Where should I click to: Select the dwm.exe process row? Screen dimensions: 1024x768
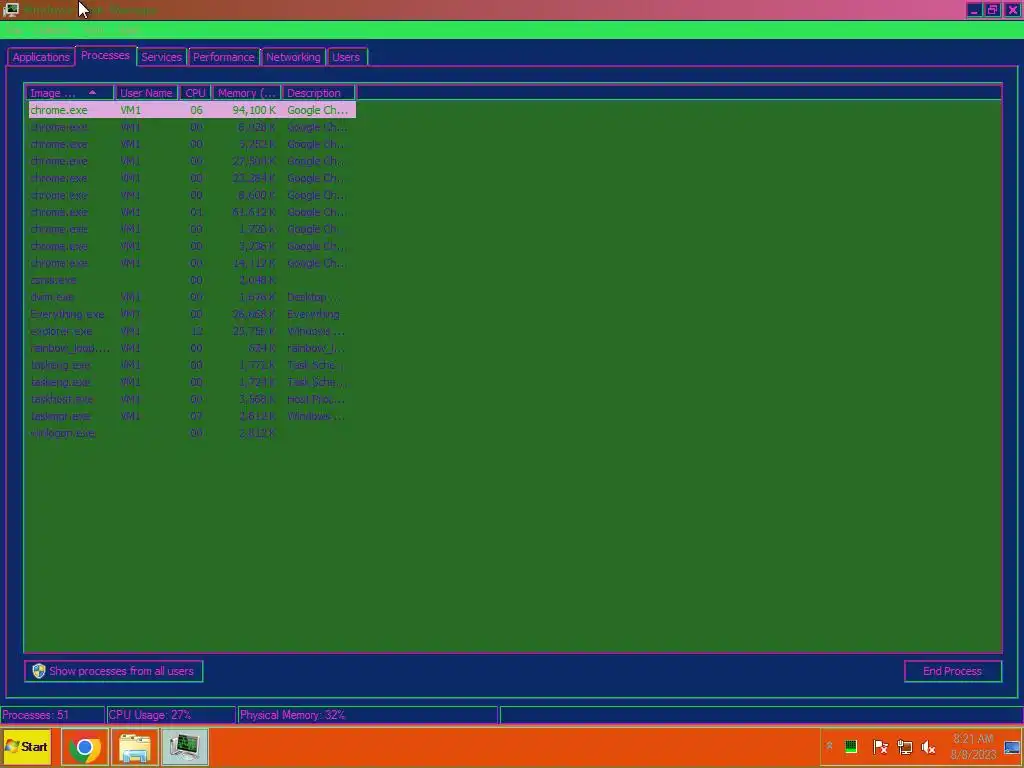[192, 296]
